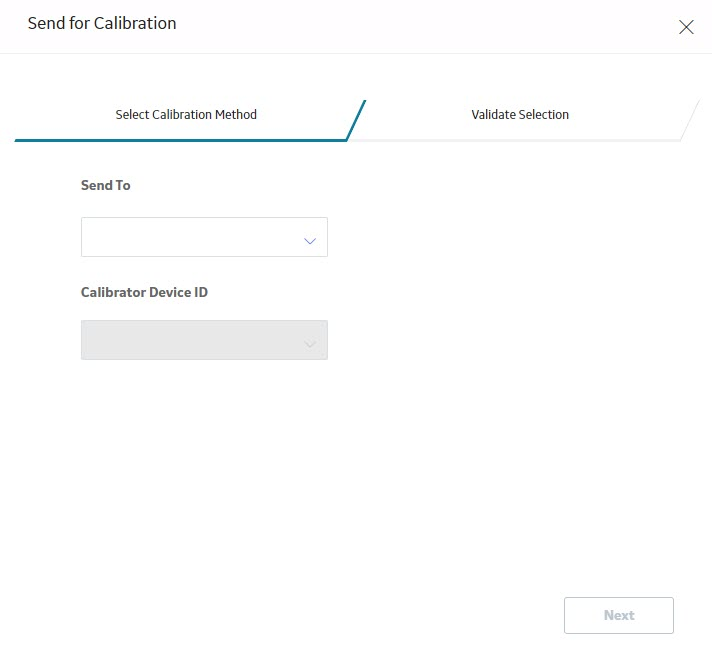Click the Calibrator Device ID label

tap(144, 292)
